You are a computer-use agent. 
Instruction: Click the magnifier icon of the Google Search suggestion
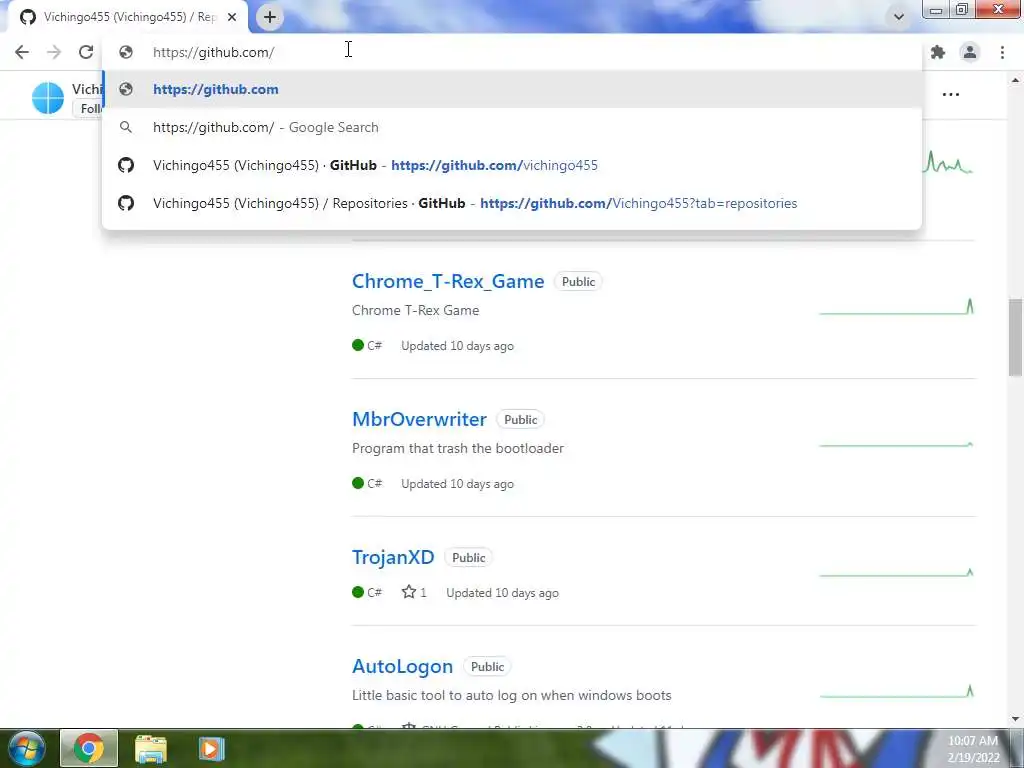(126, 127)
